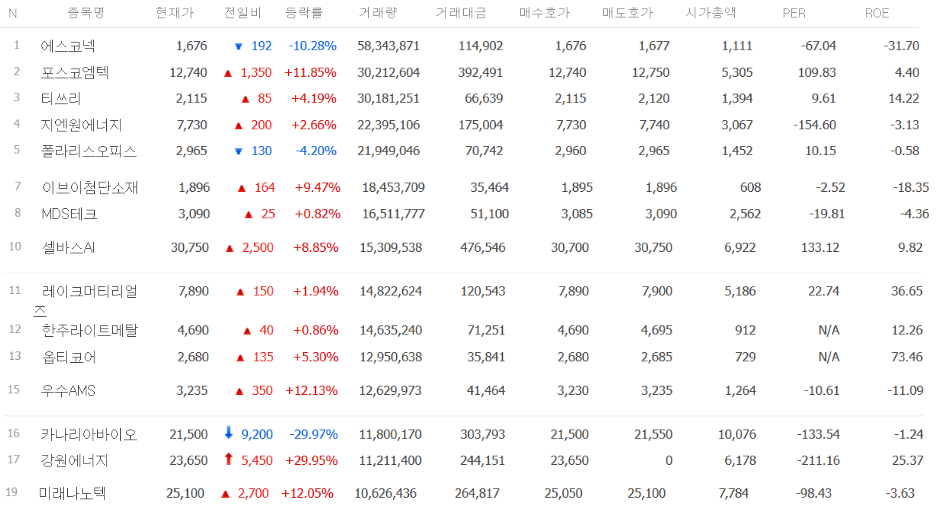Click the 현재가 column header

pyautogui.click(x=175, y=13)
